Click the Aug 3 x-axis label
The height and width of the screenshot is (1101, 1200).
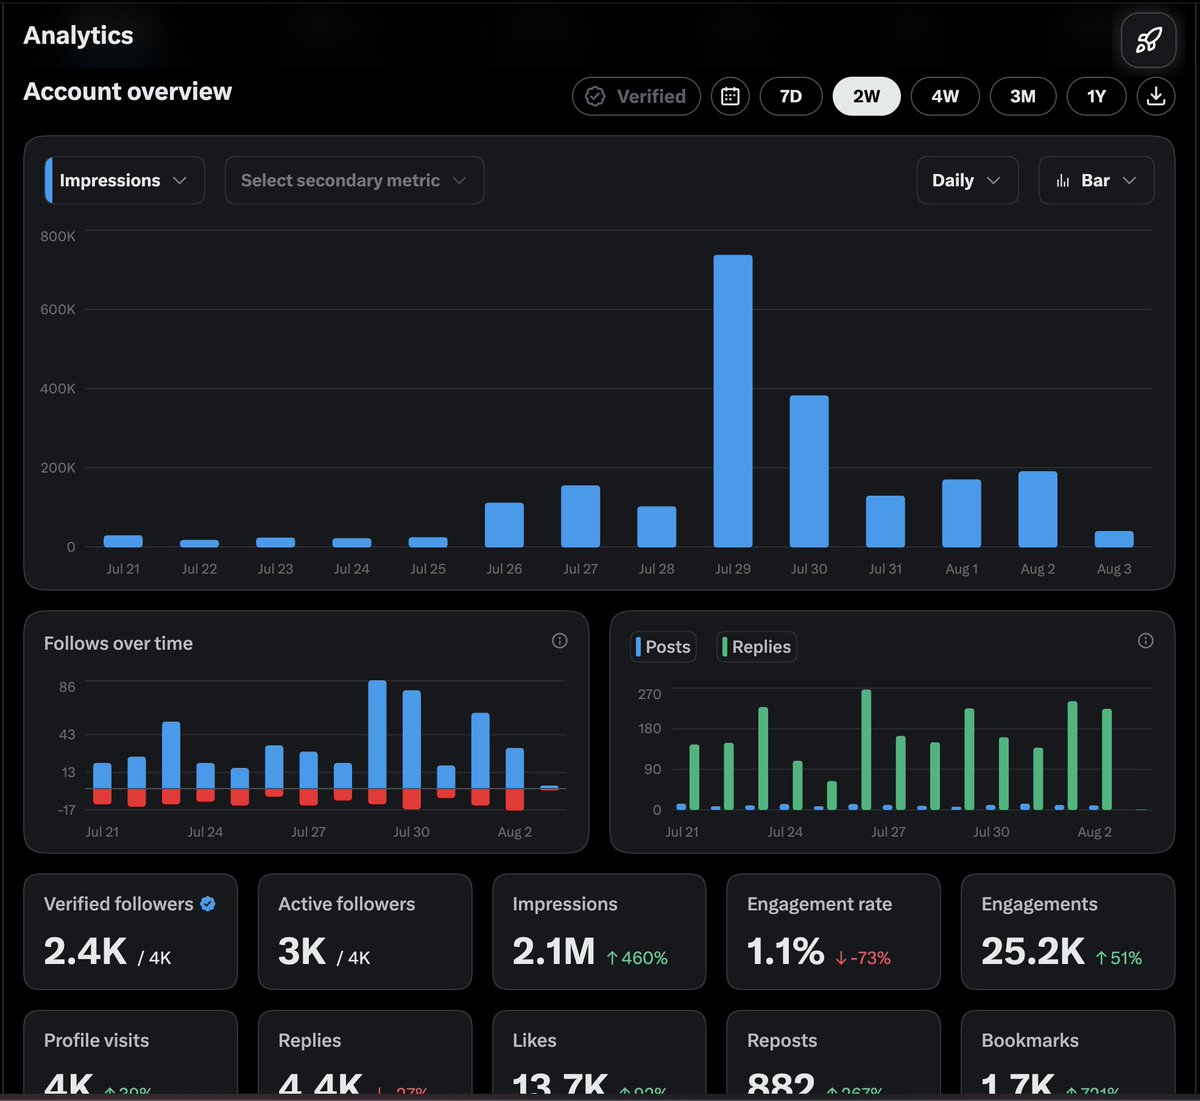point(1114,569)
